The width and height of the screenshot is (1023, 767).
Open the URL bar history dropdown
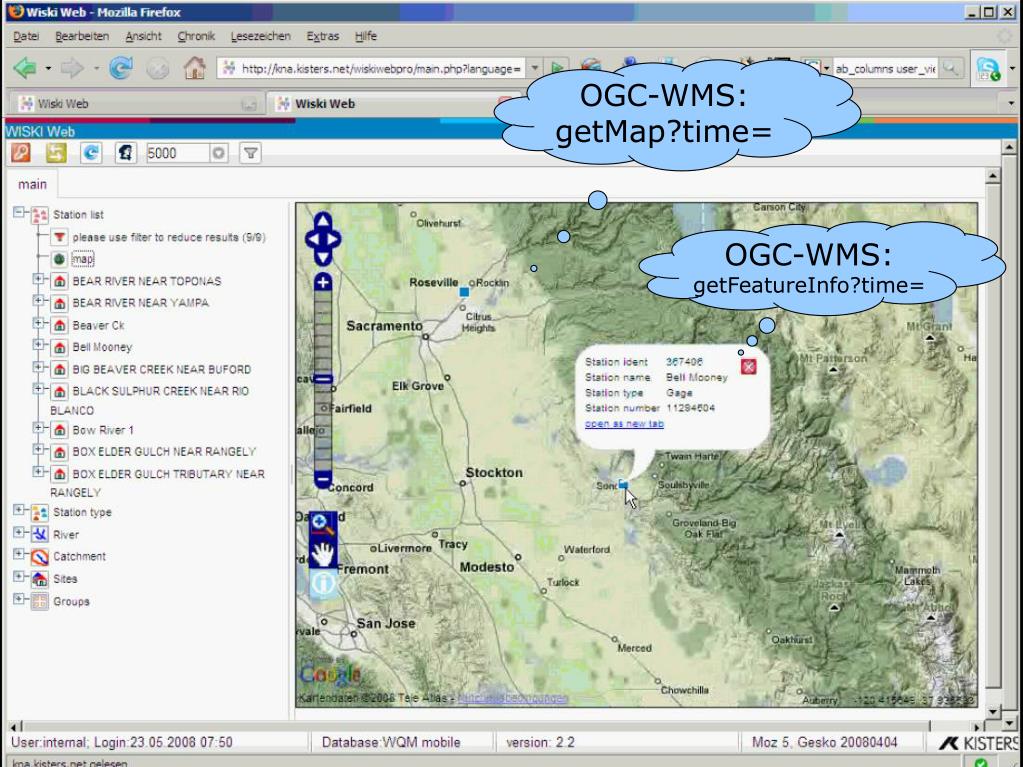pos(534,68)
